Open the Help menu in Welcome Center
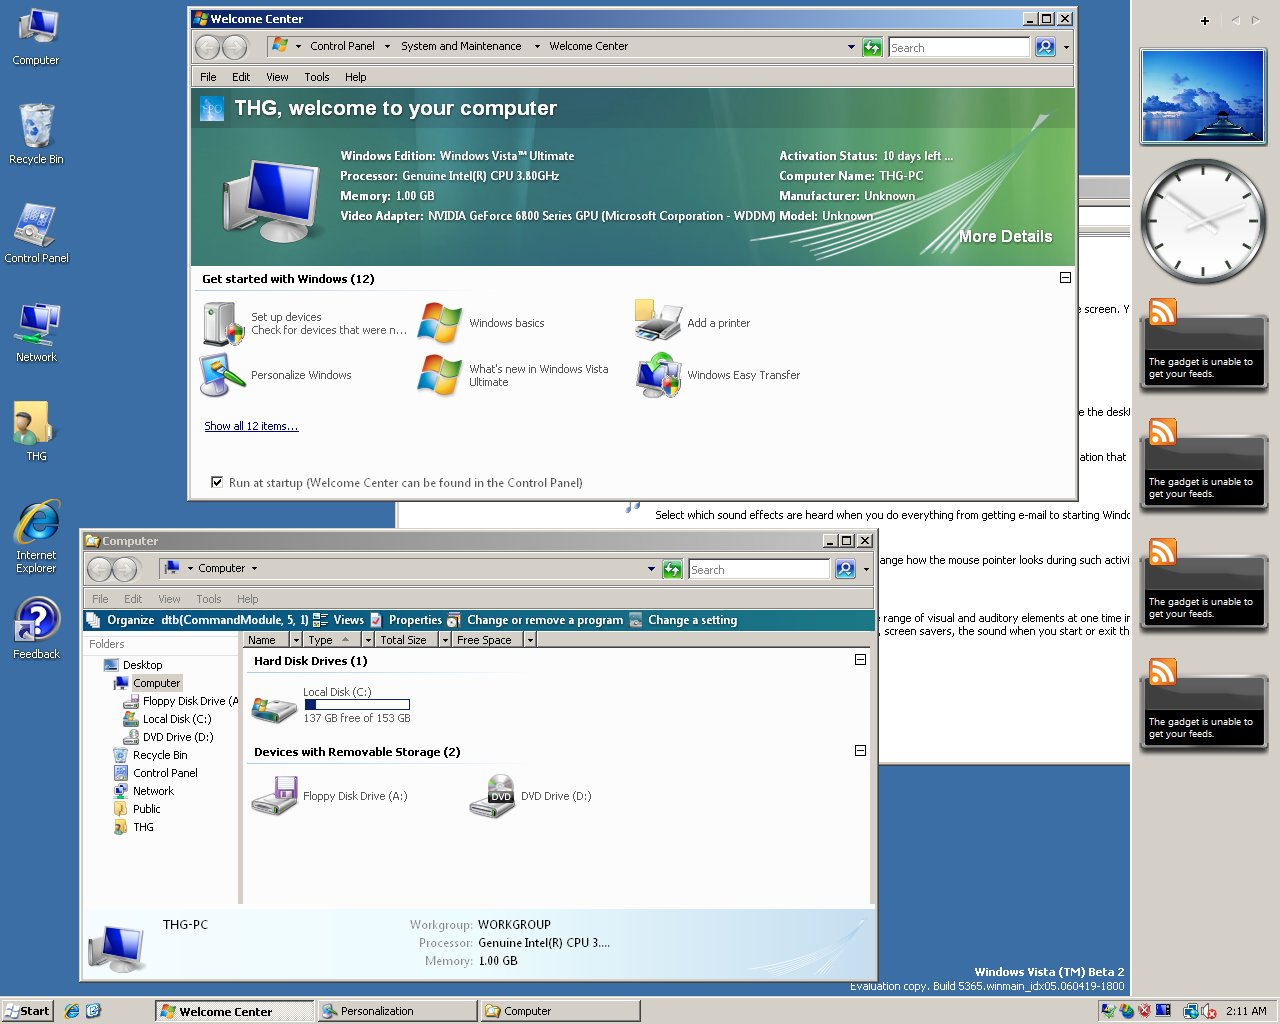 click(x=355, y=77)
